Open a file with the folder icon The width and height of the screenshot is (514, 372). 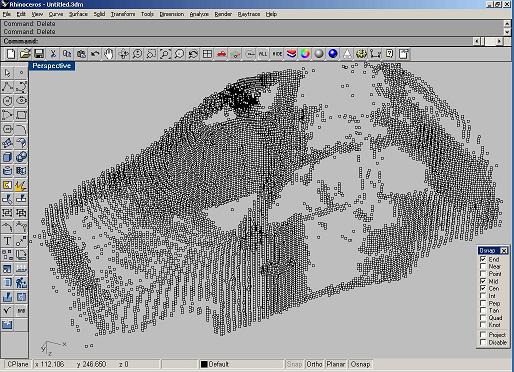tap(25, 54)
